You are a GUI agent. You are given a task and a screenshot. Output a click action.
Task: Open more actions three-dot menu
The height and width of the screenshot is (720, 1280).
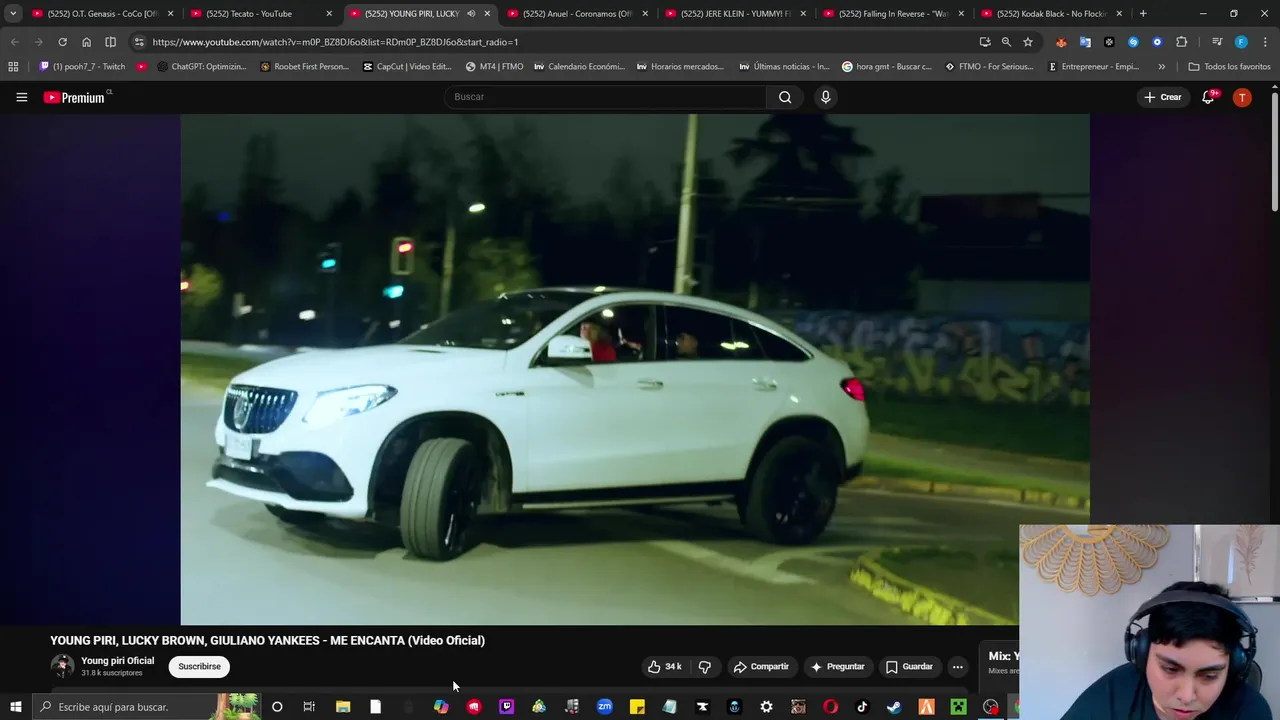pyautogui.click(x=957, y=667)
